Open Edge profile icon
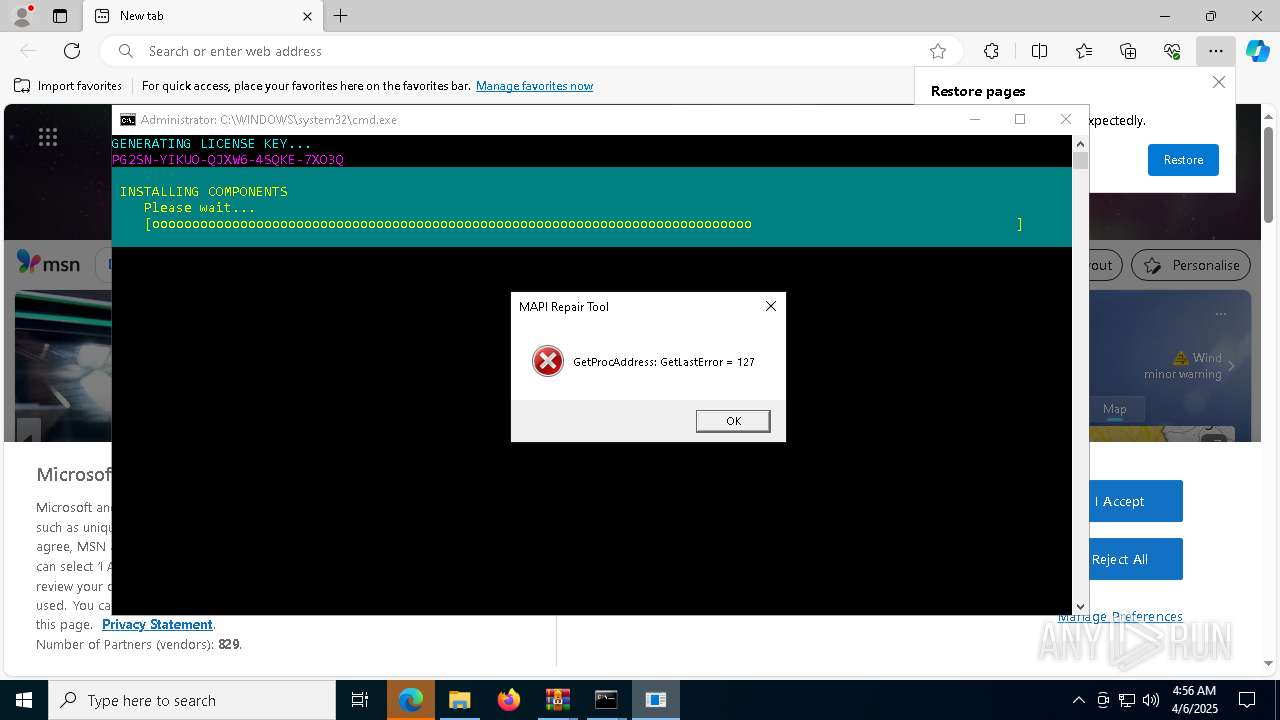The width and height of the screenshot is (1280, 720). click(x=21, y=16)
